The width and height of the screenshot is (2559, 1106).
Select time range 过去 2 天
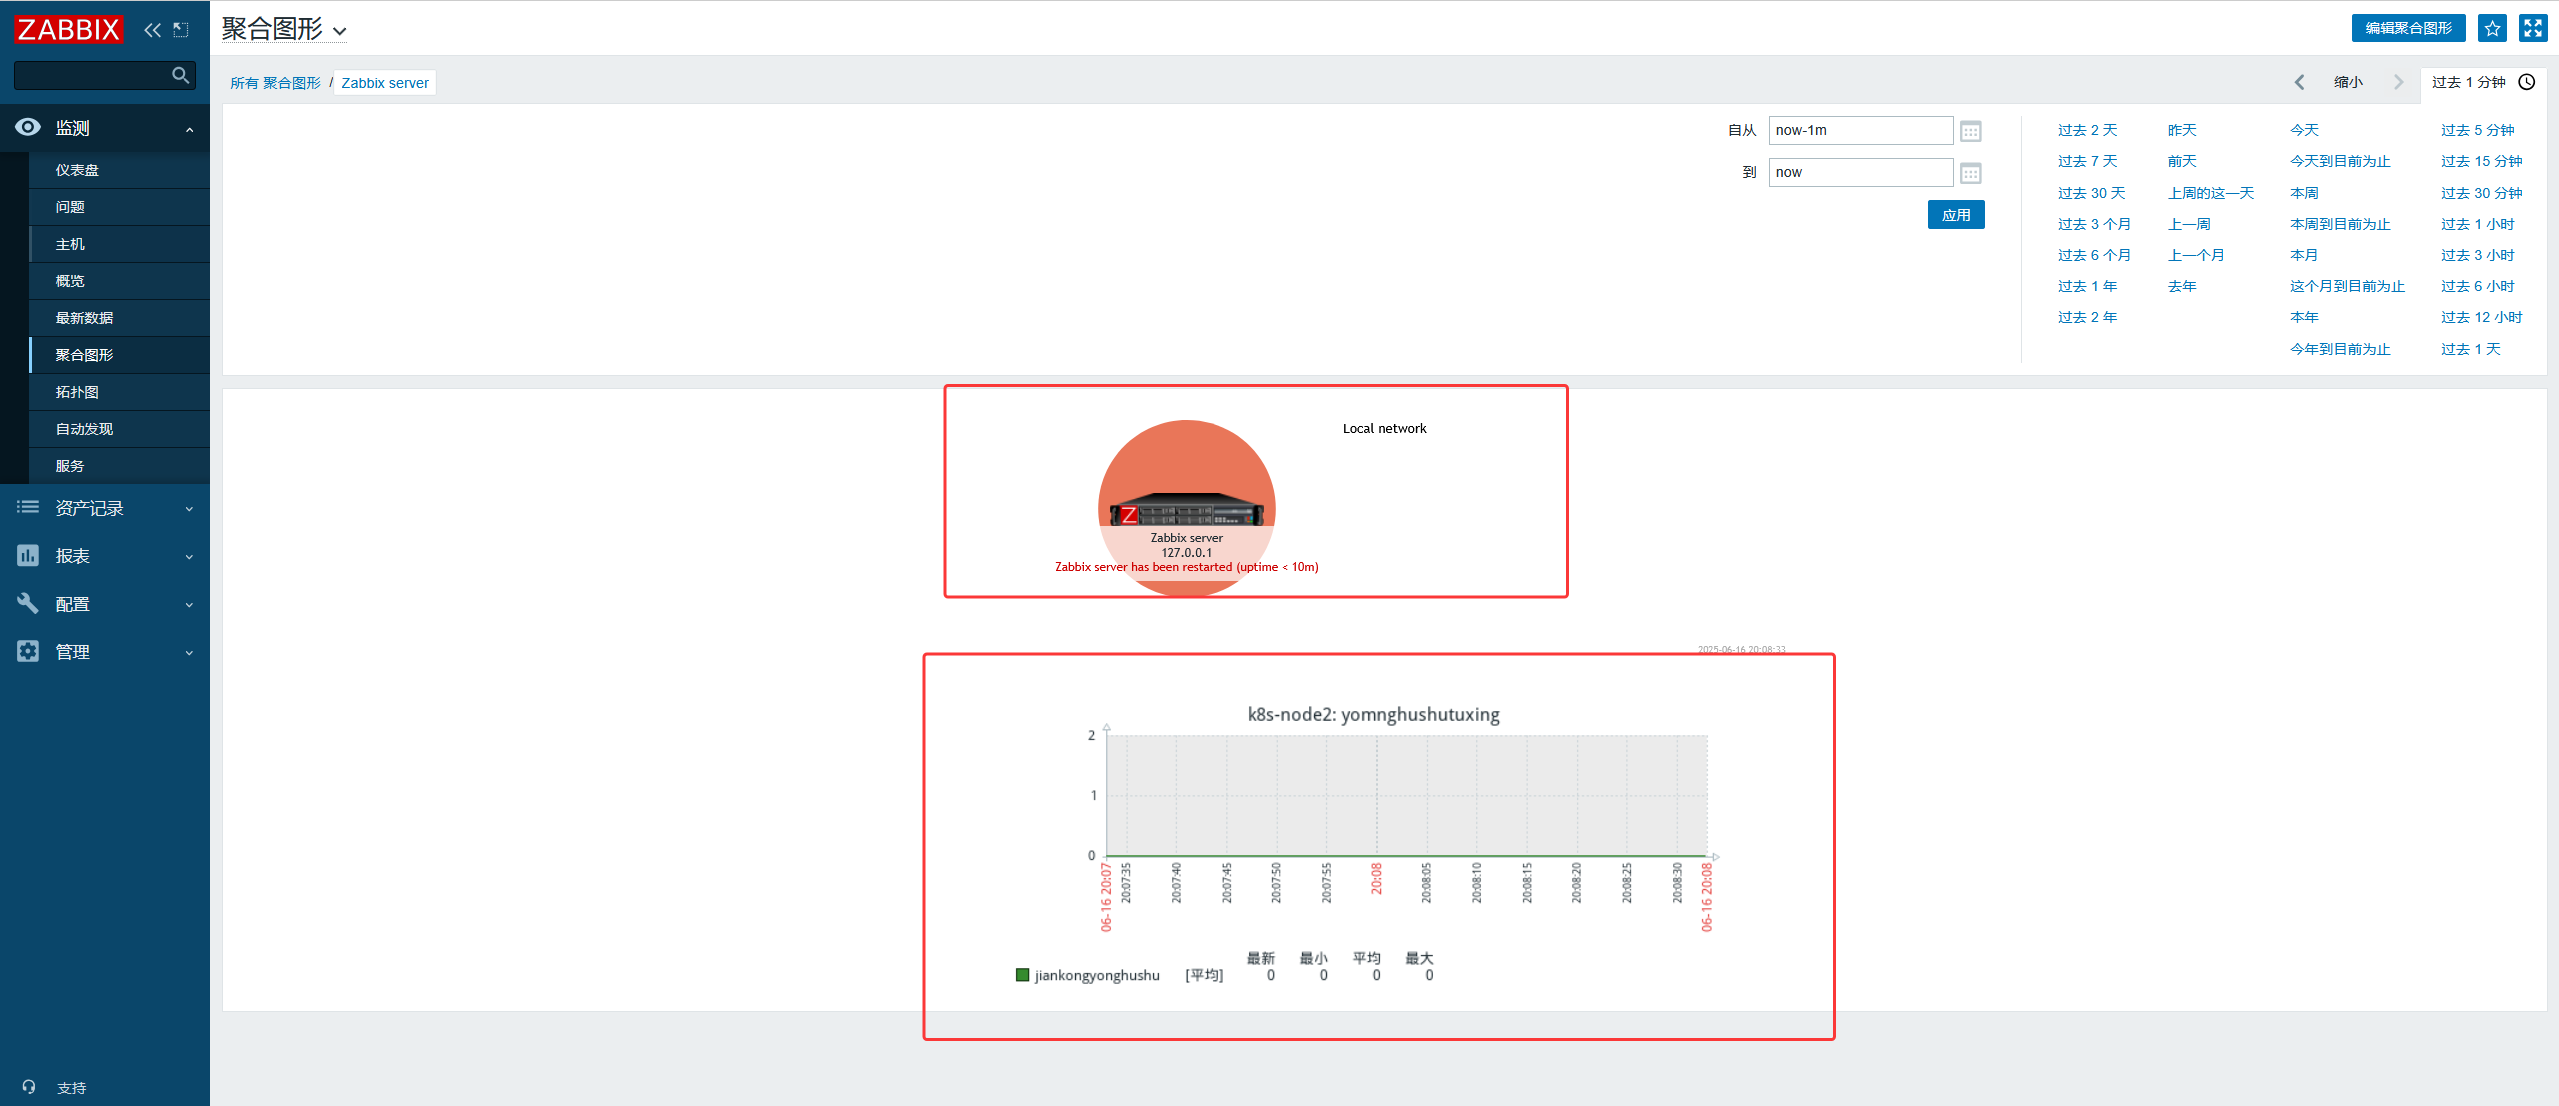(x=2087, y=130)
